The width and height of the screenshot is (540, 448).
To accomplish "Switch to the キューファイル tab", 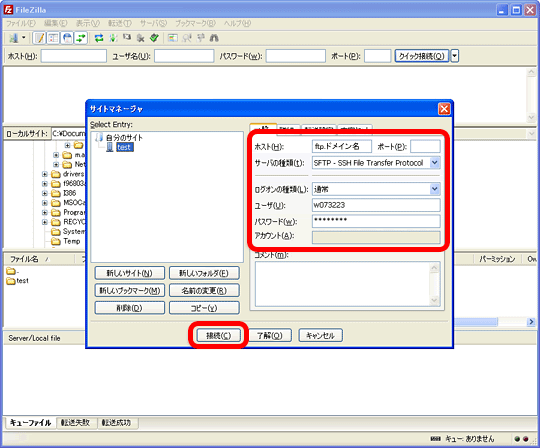I will pos(30,423).
